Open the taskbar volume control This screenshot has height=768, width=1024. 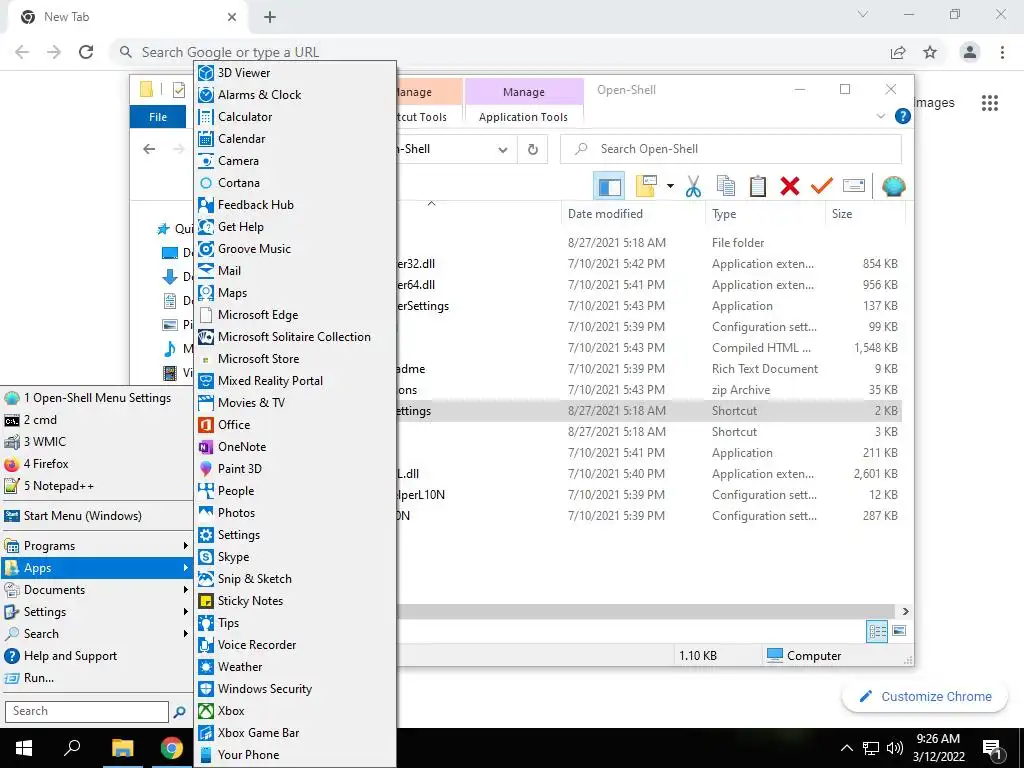pos(895,748)
